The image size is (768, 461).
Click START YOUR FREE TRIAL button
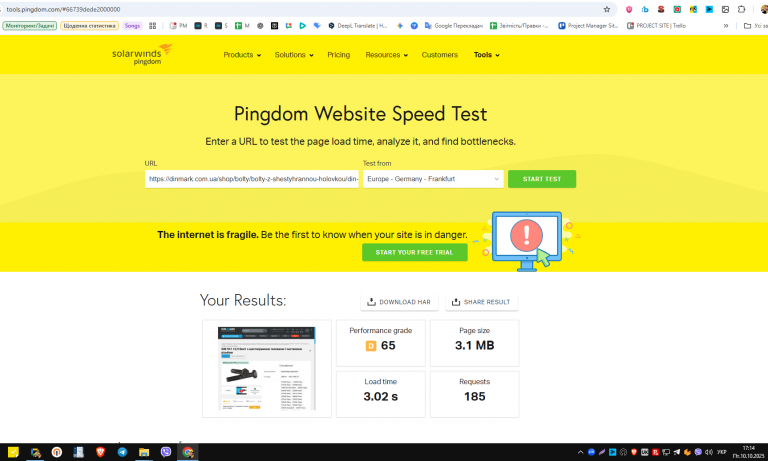point(414,252)
